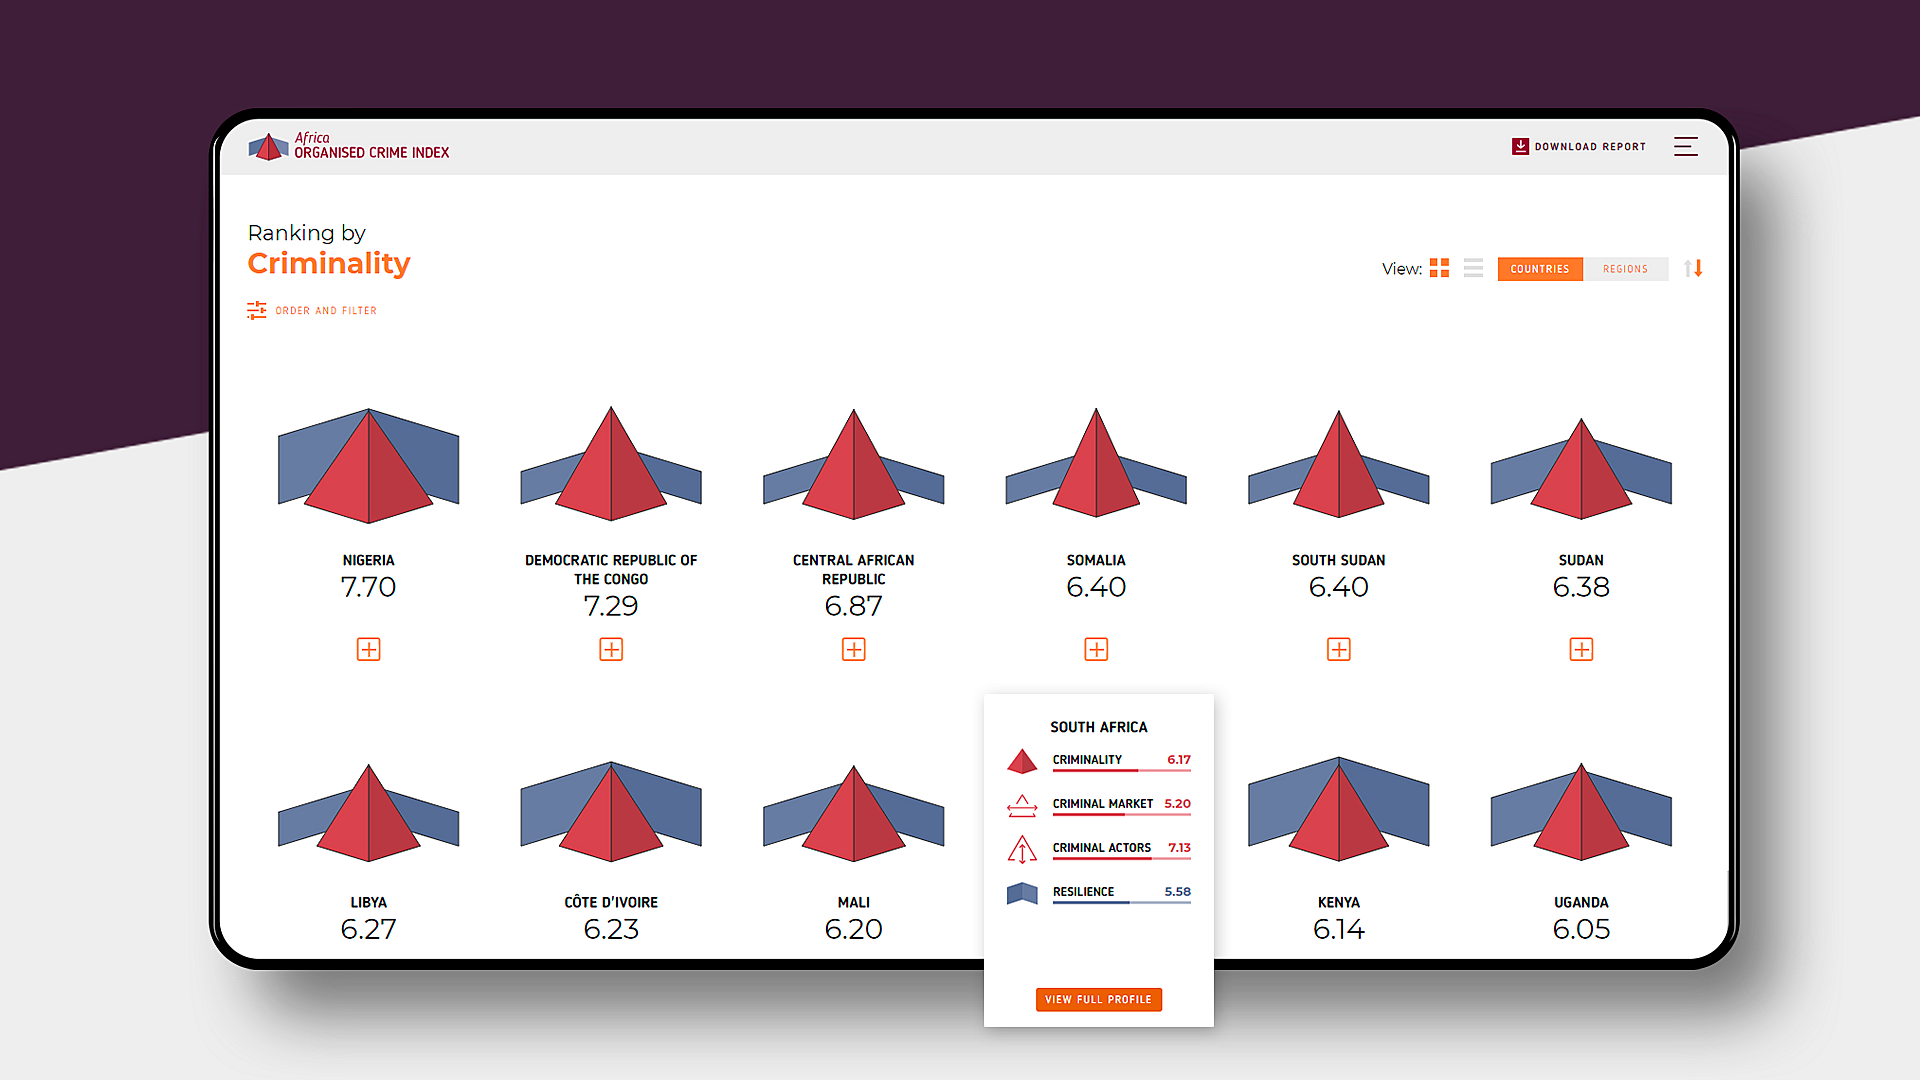The height and width of the screenshot is (1080, 1920).
Task: Click Democratic Republic of the Congo name
Action: 611,569
